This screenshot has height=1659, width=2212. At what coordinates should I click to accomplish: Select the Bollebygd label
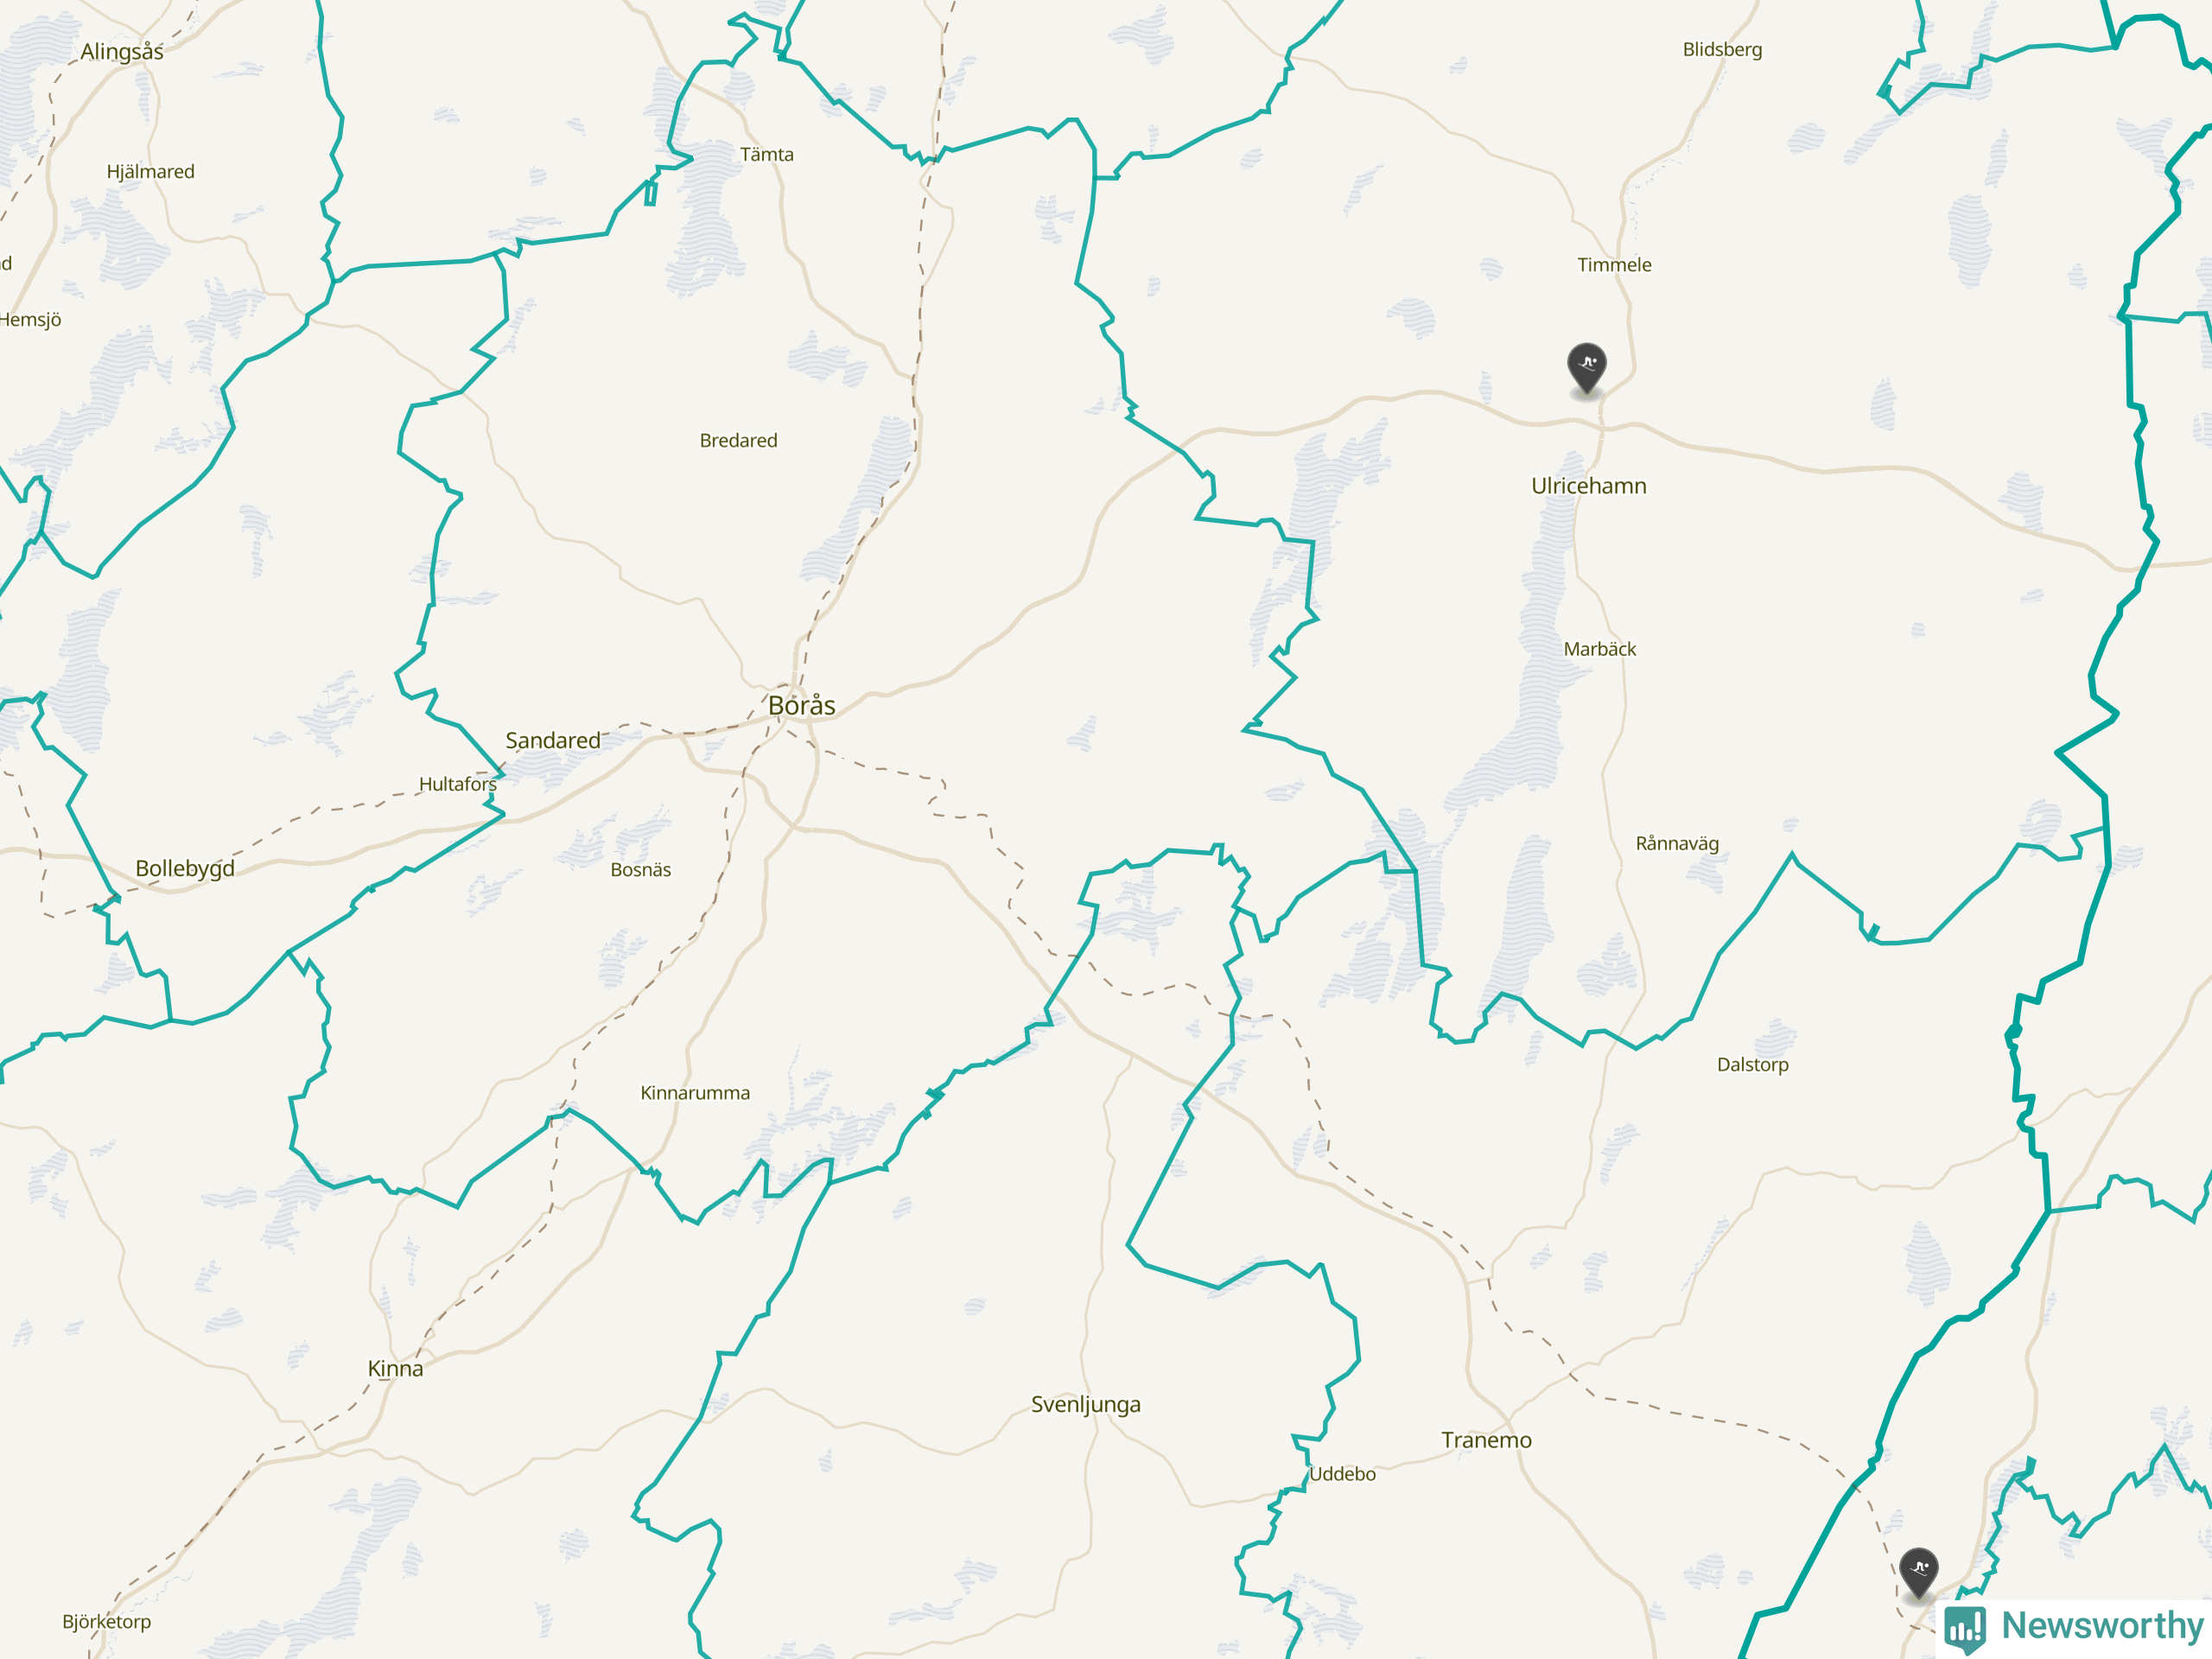[185, 869]
